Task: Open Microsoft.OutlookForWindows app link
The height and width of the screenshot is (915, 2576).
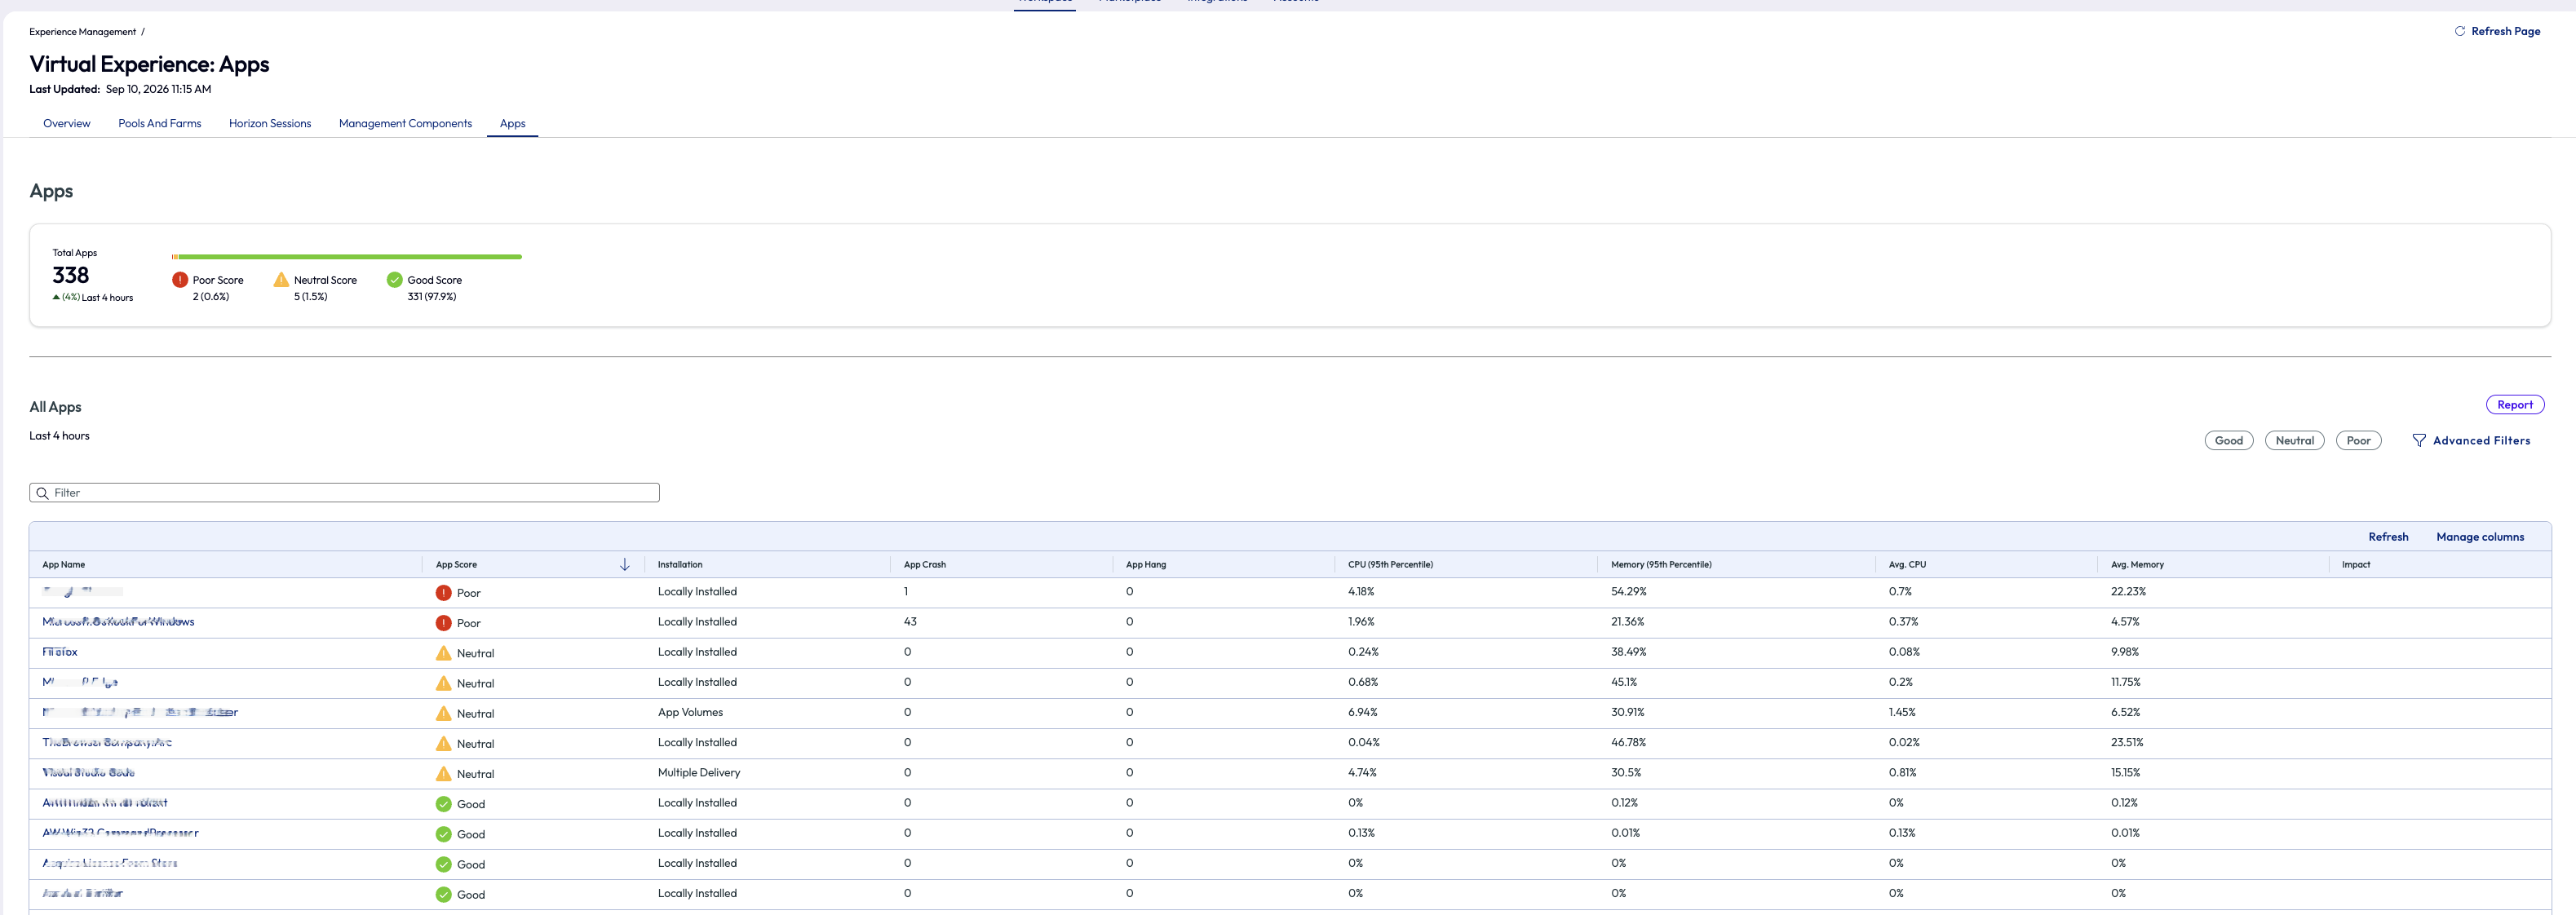Action: click(x=118, y=622)
